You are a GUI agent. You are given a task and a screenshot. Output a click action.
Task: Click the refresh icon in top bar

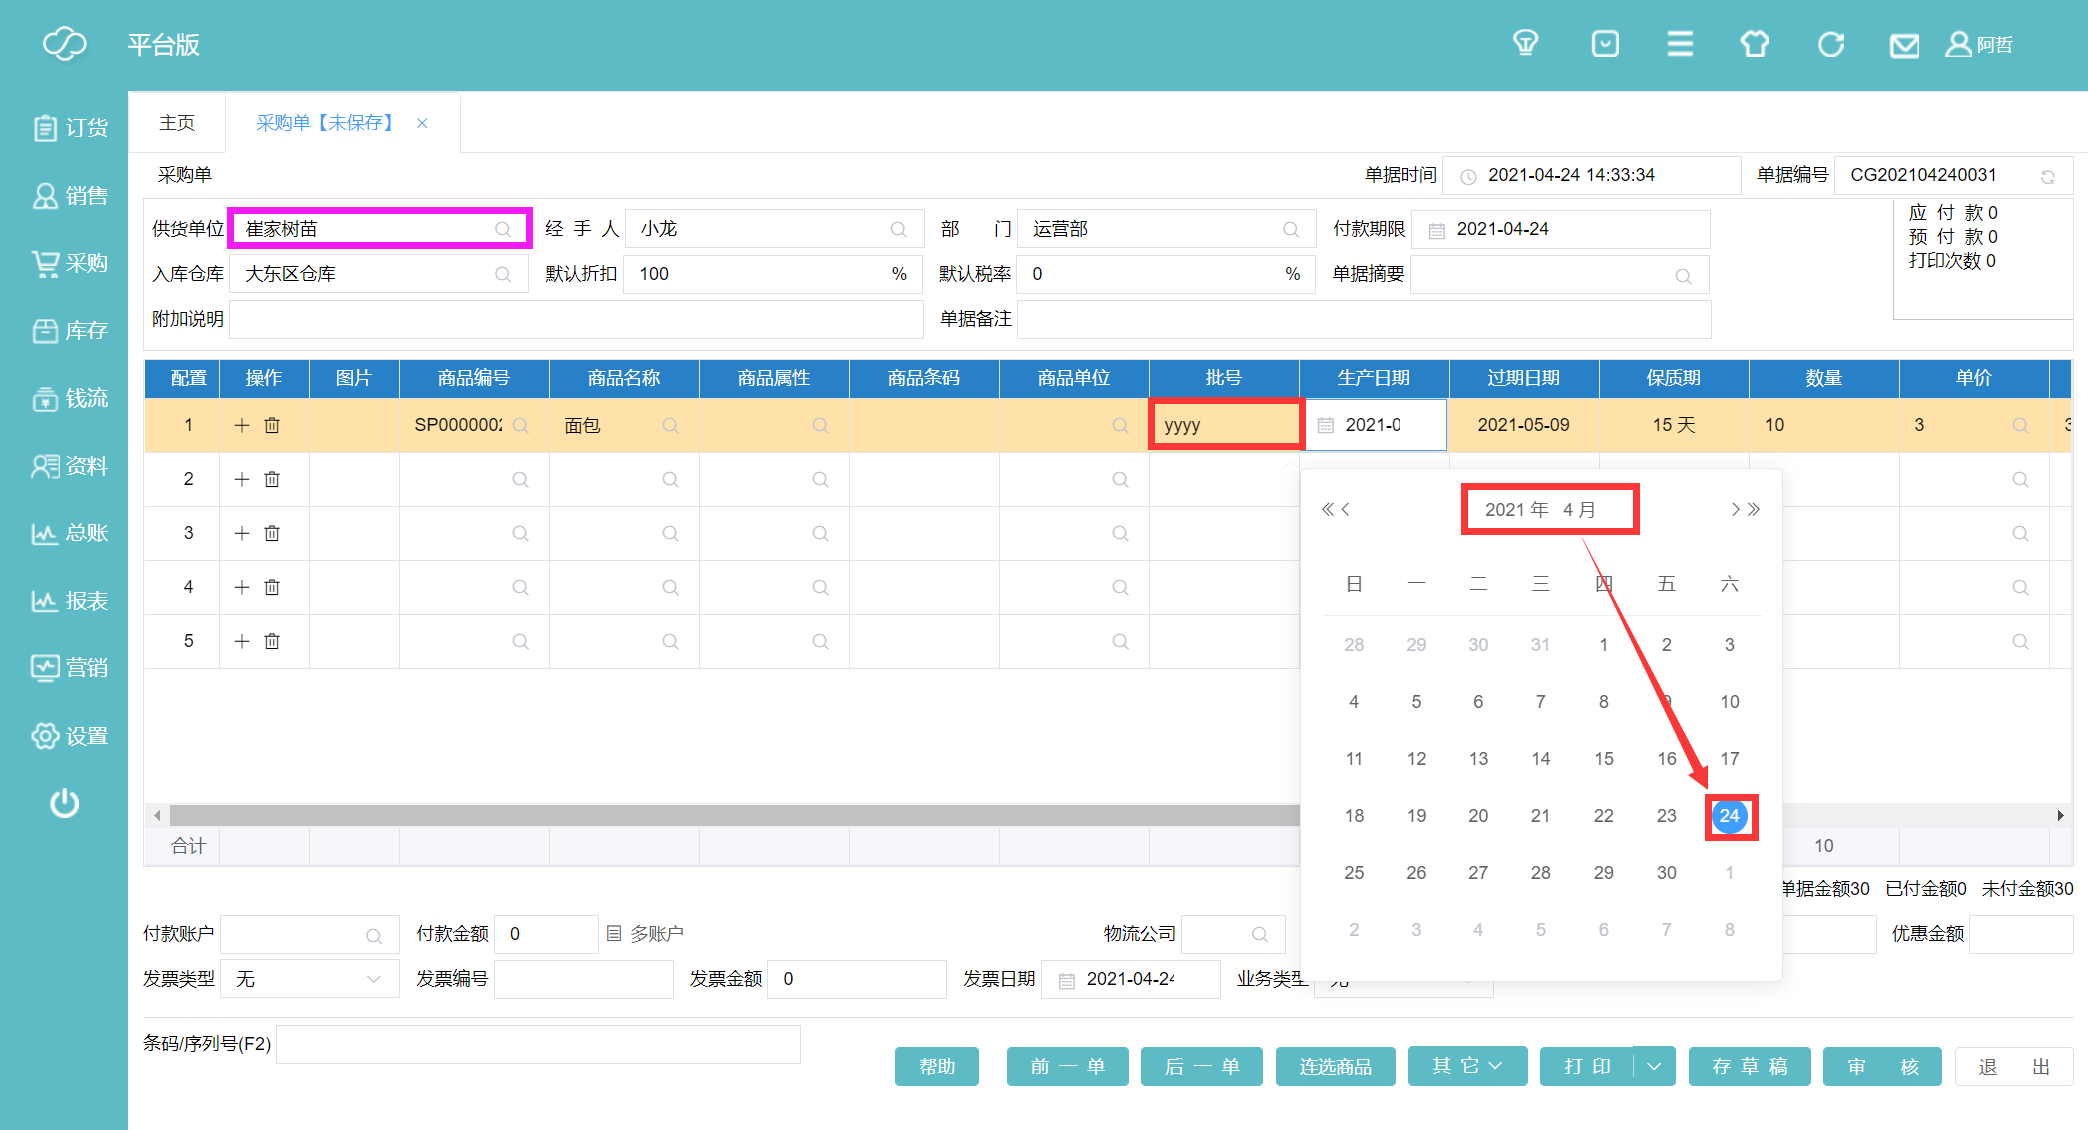point(1830,44)
